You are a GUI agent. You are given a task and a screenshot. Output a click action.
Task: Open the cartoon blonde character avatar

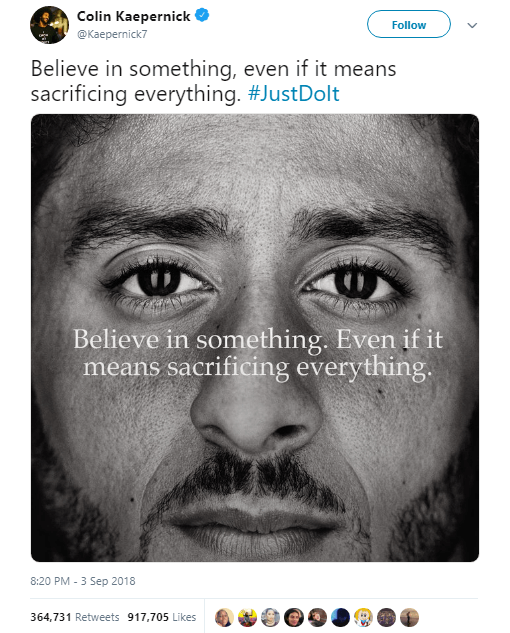[363, 617]
